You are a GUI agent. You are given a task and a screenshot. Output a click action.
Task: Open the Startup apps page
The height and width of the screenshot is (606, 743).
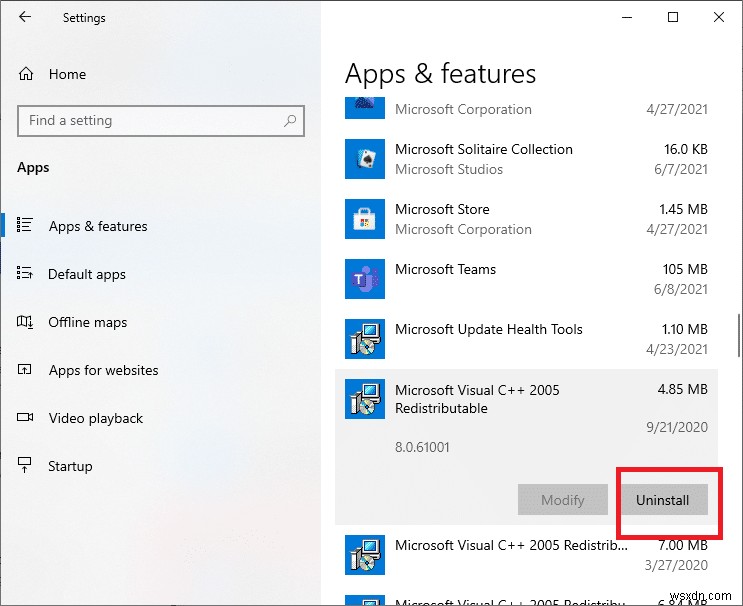click(x=70, y=466)
